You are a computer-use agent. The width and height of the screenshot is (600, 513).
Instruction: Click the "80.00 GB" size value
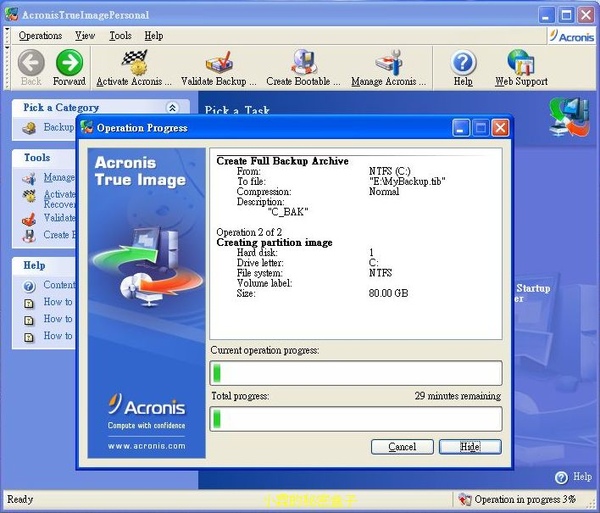point(388,293)
